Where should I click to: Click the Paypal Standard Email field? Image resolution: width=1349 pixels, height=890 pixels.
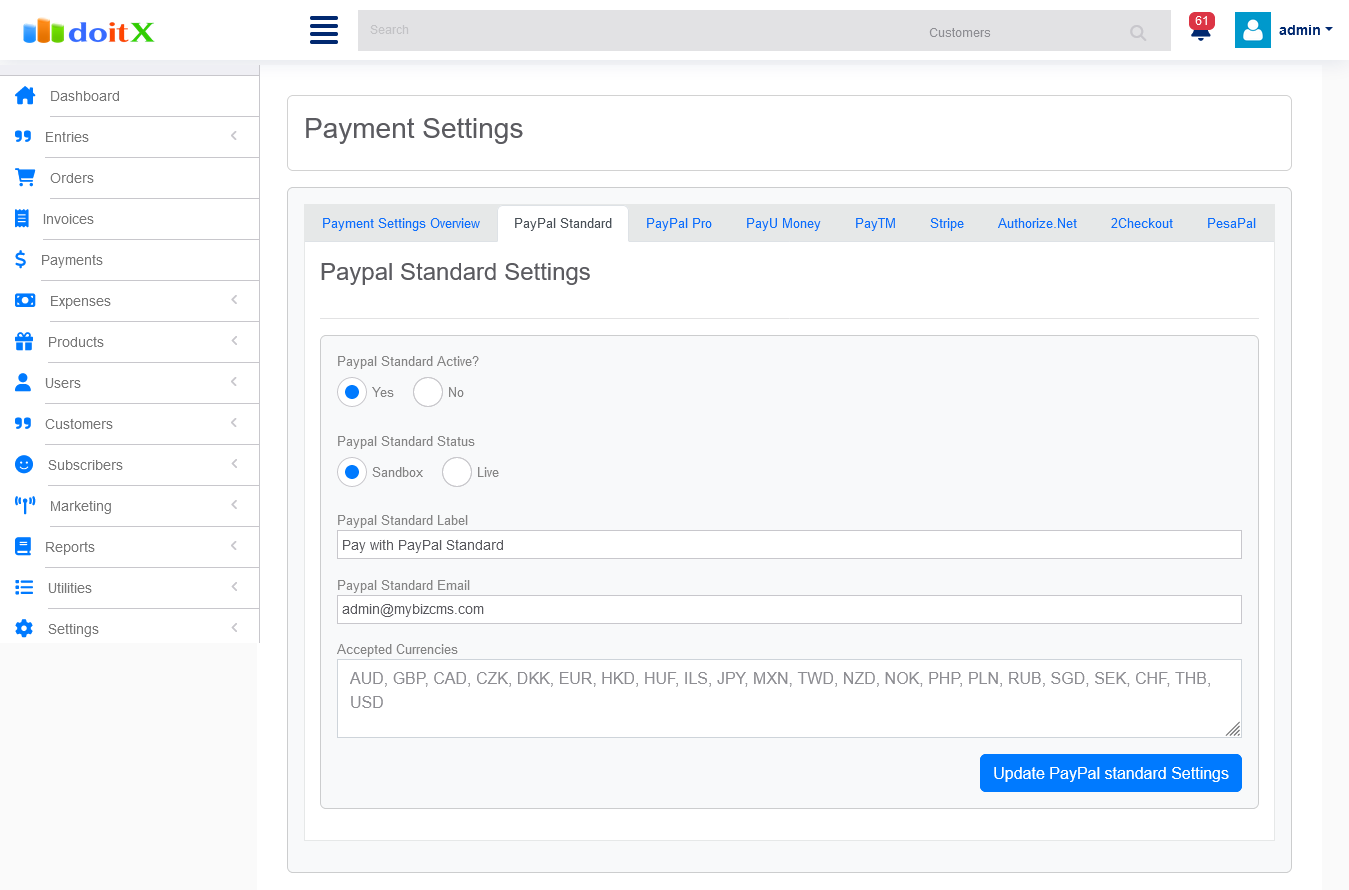(x=789, y=609)
